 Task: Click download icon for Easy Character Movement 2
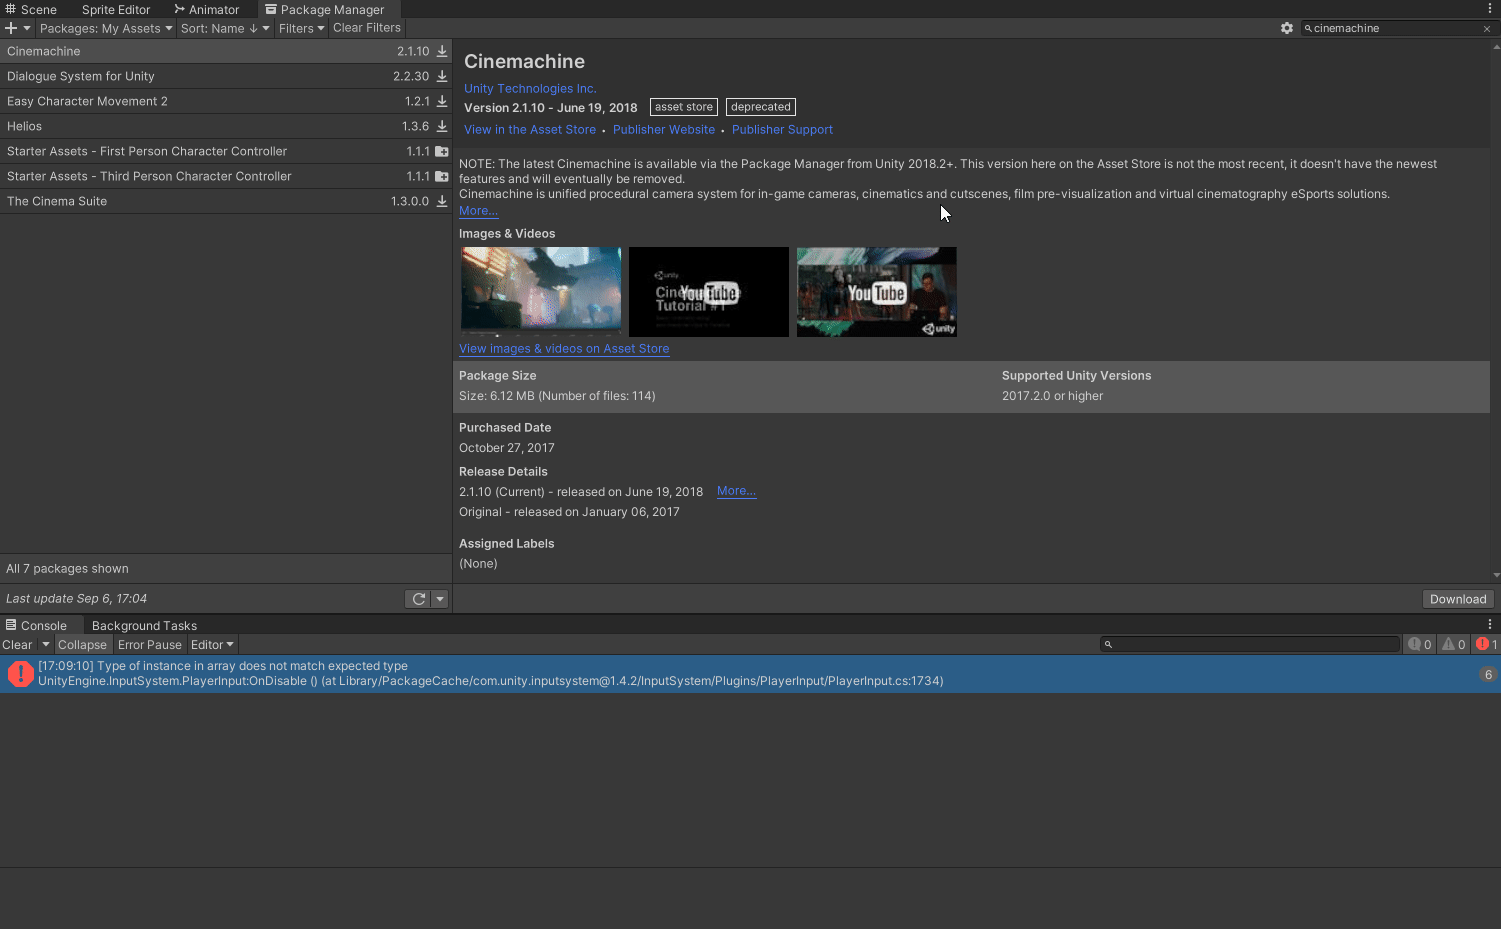click(442, 101)
